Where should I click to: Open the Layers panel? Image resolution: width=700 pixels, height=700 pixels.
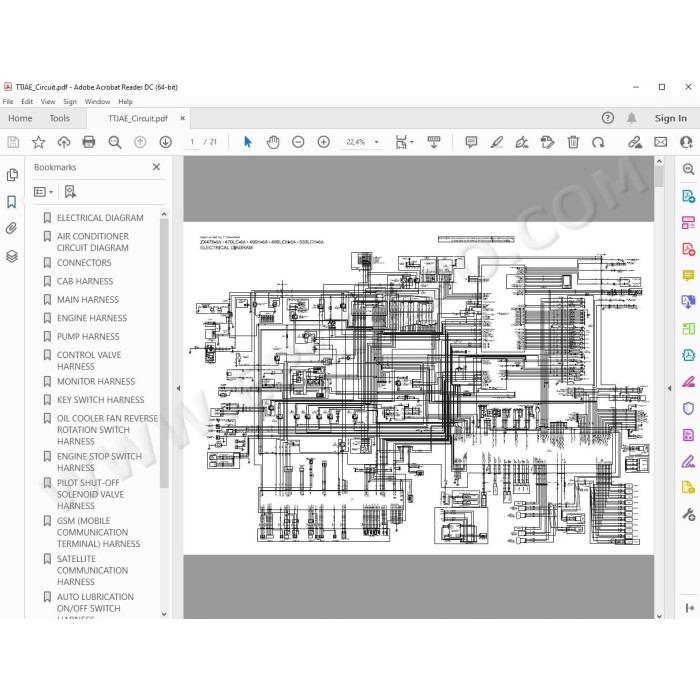click(x=12, y=256)
